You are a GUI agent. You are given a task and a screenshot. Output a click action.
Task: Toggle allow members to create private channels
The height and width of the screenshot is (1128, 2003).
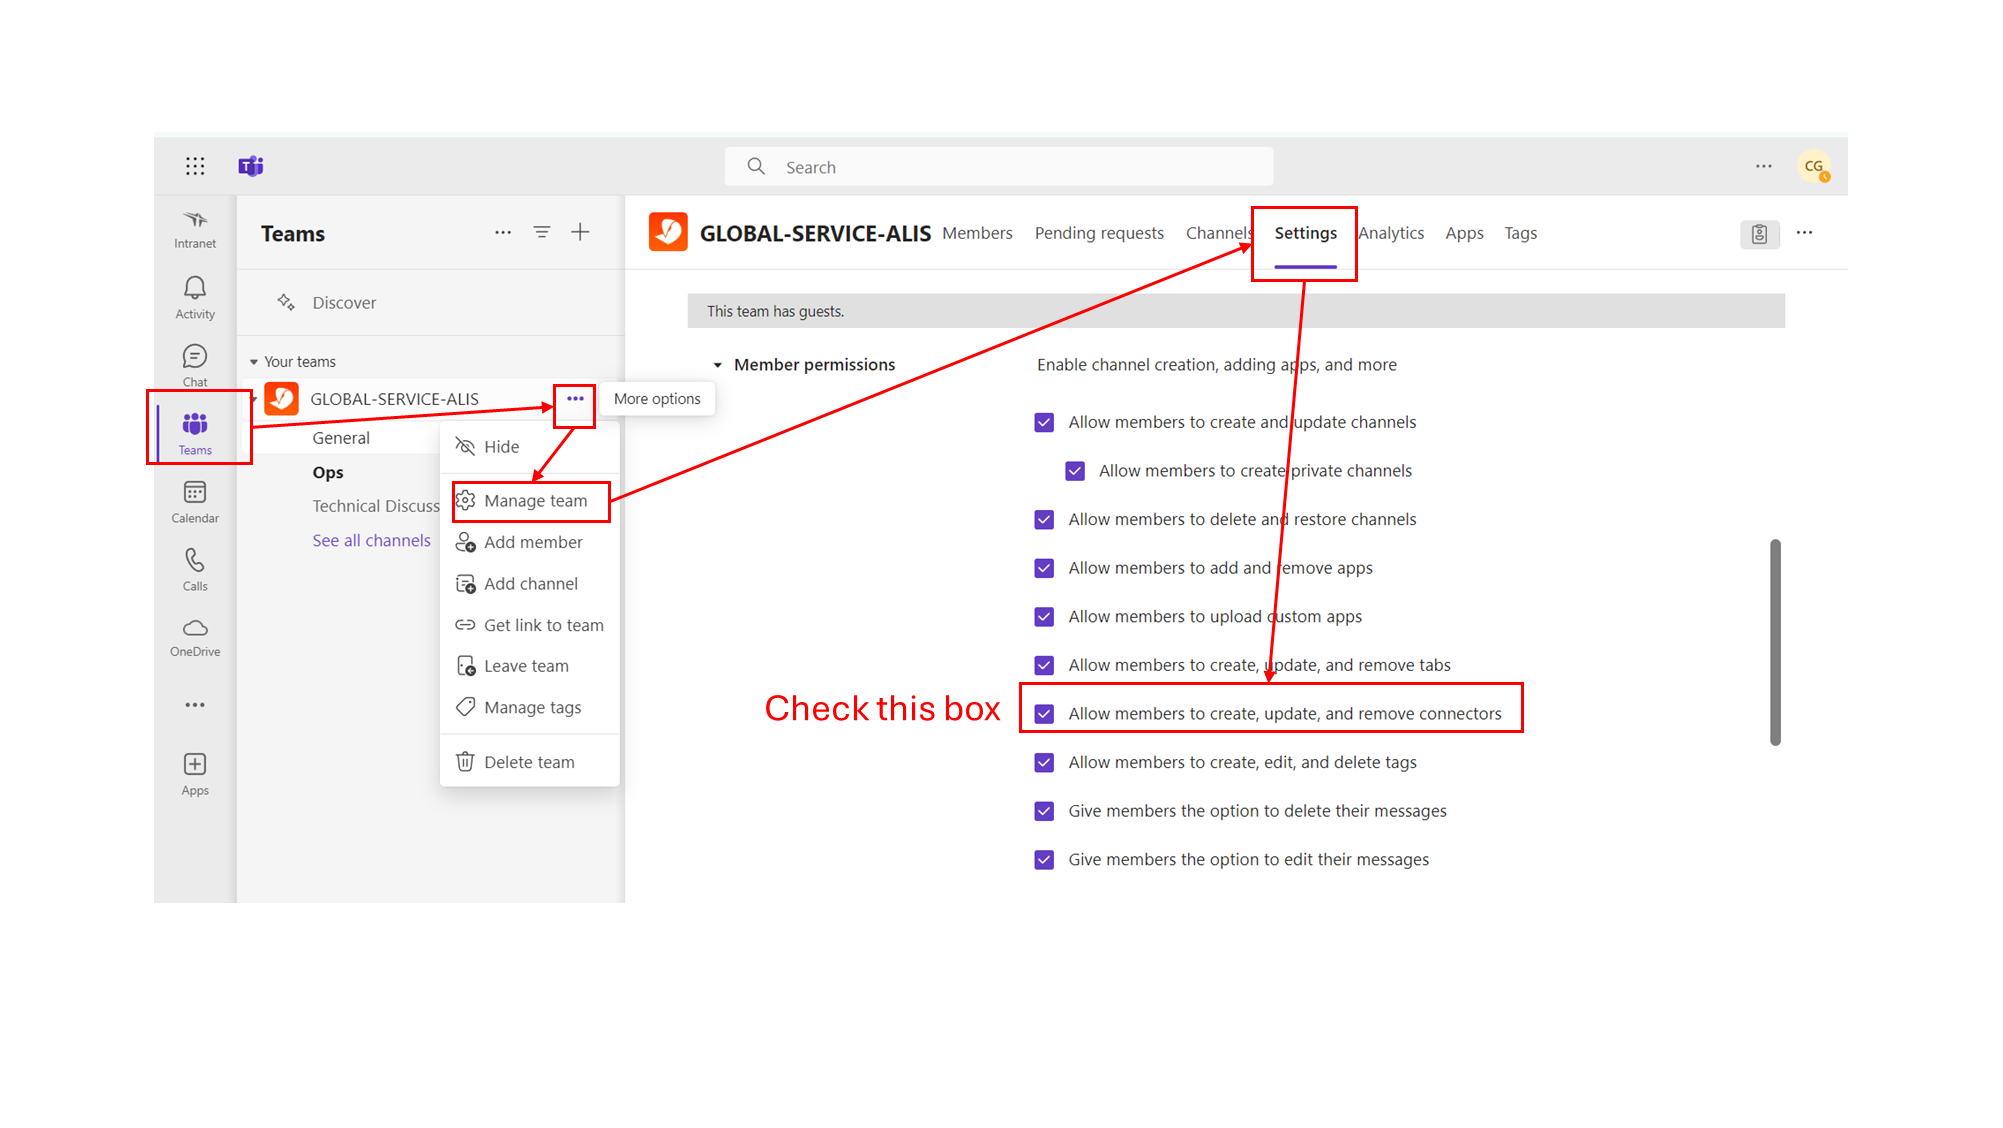coord(1075,471)
